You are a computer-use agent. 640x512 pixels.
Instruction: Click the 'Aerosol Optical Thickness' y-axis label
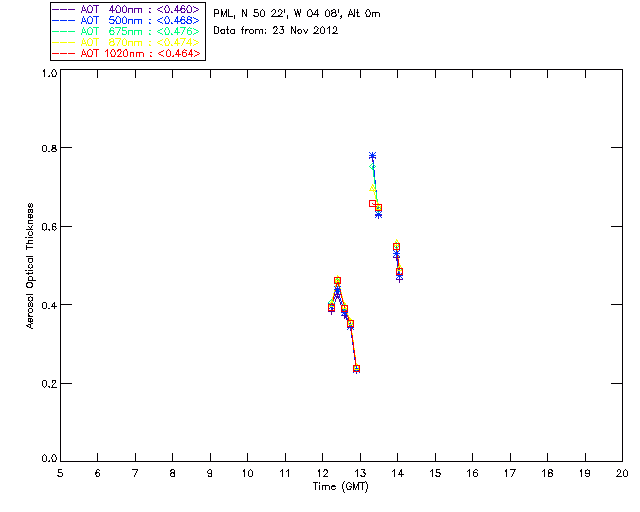30,266
